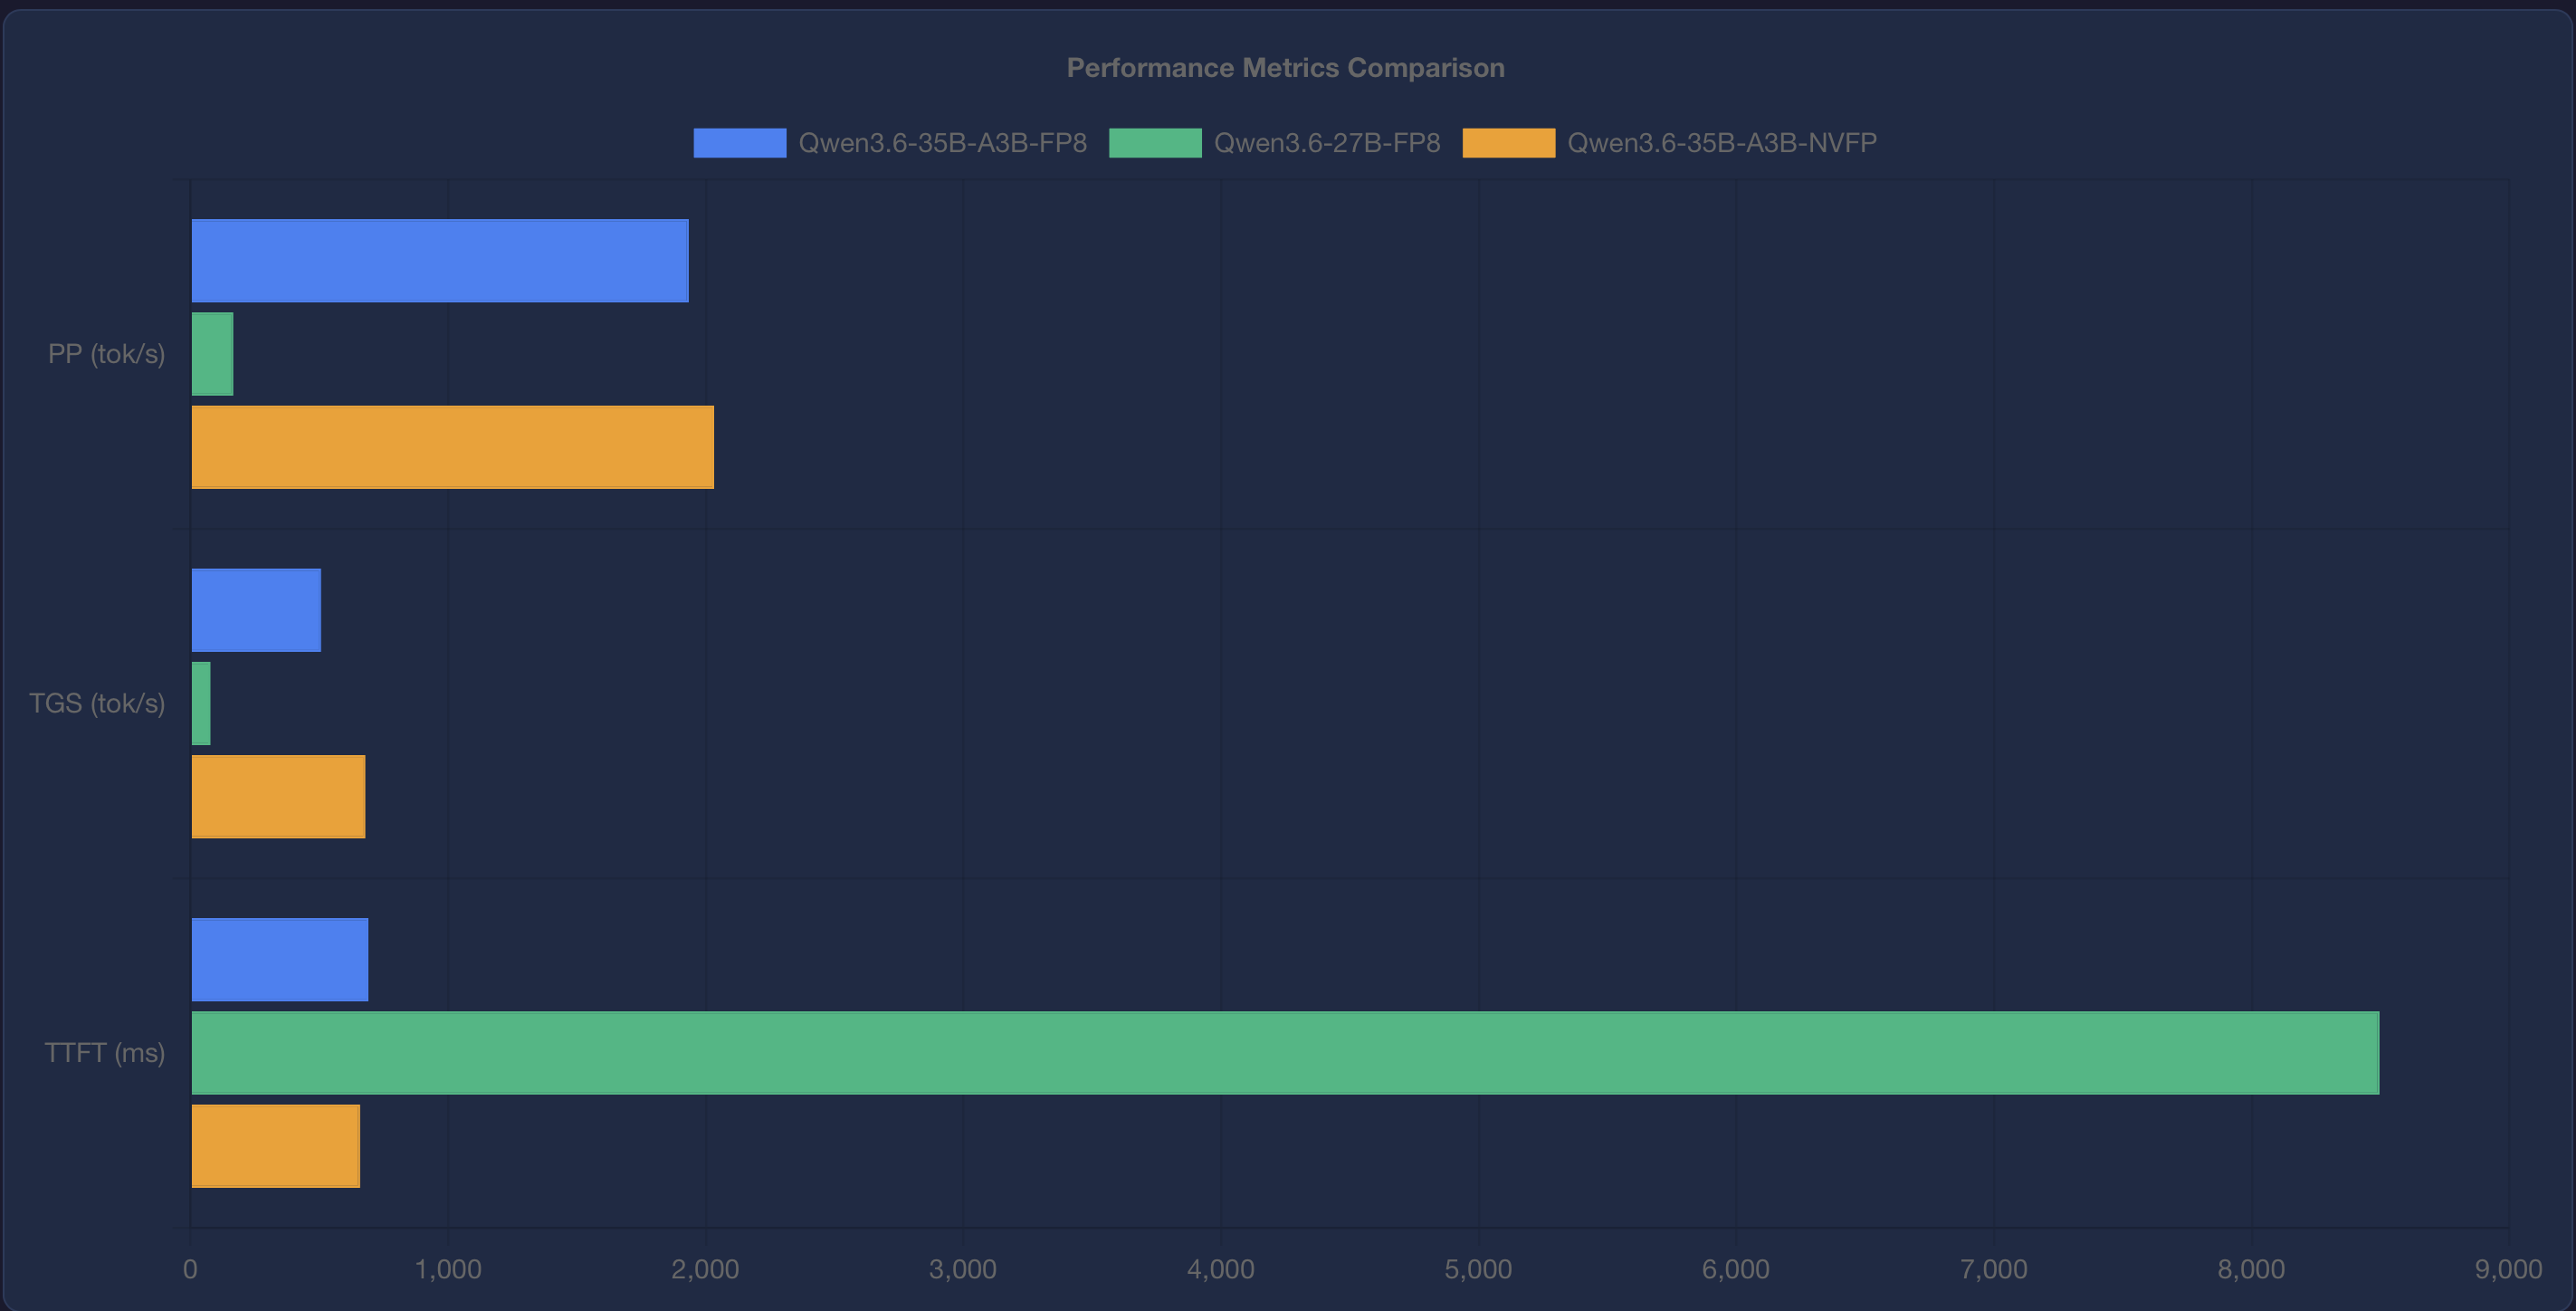2576x1311 pixels.
Task: Click the 1,000 x-axis tick label
Action: [x=448, y=1269]
